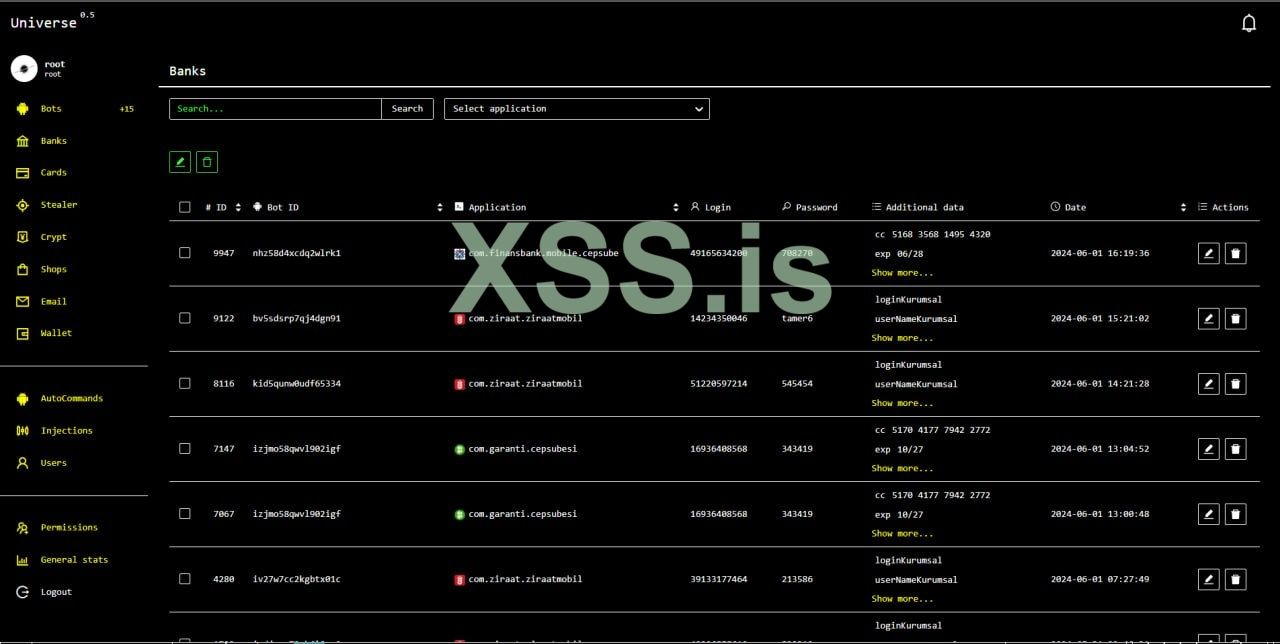The width and height of the screenshot is (1280, 644).
Task: Expand Show more for row 9122
Action: [x=902, y=338]
